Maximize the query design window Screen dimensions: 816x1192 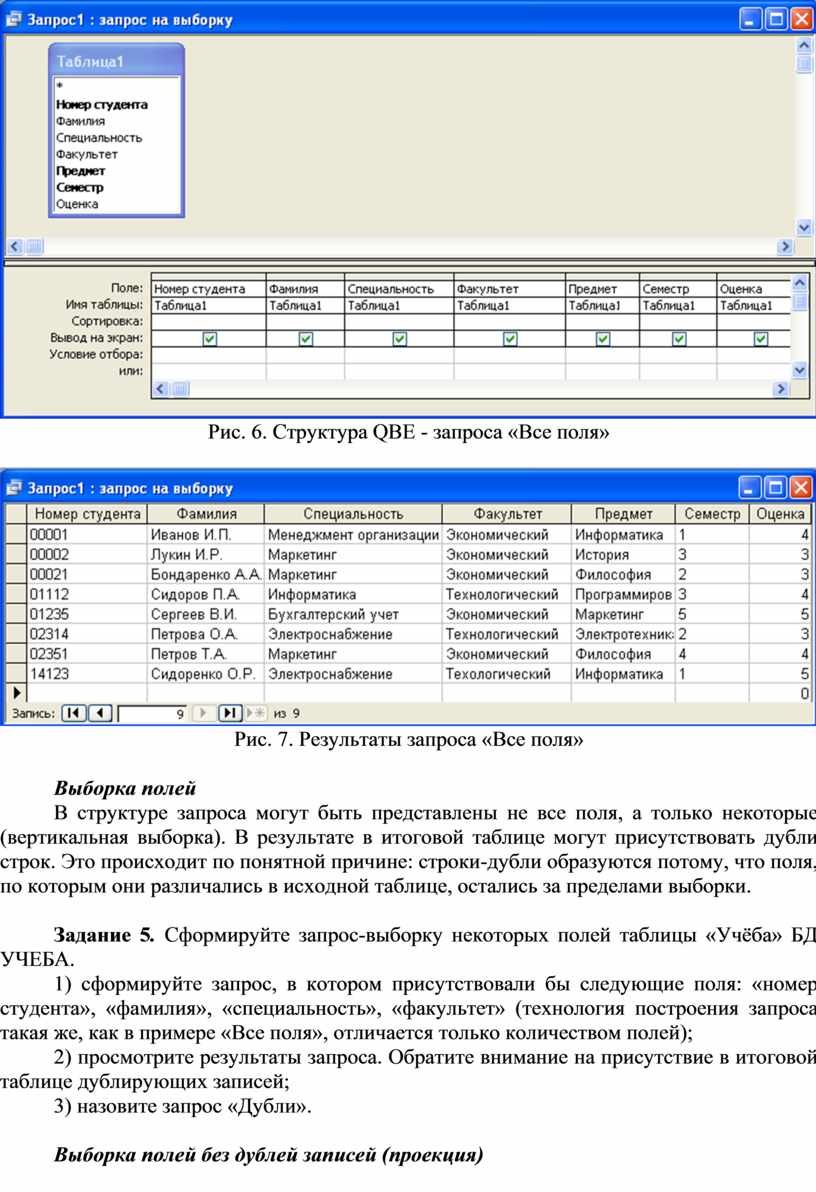[x=776, y=19]
